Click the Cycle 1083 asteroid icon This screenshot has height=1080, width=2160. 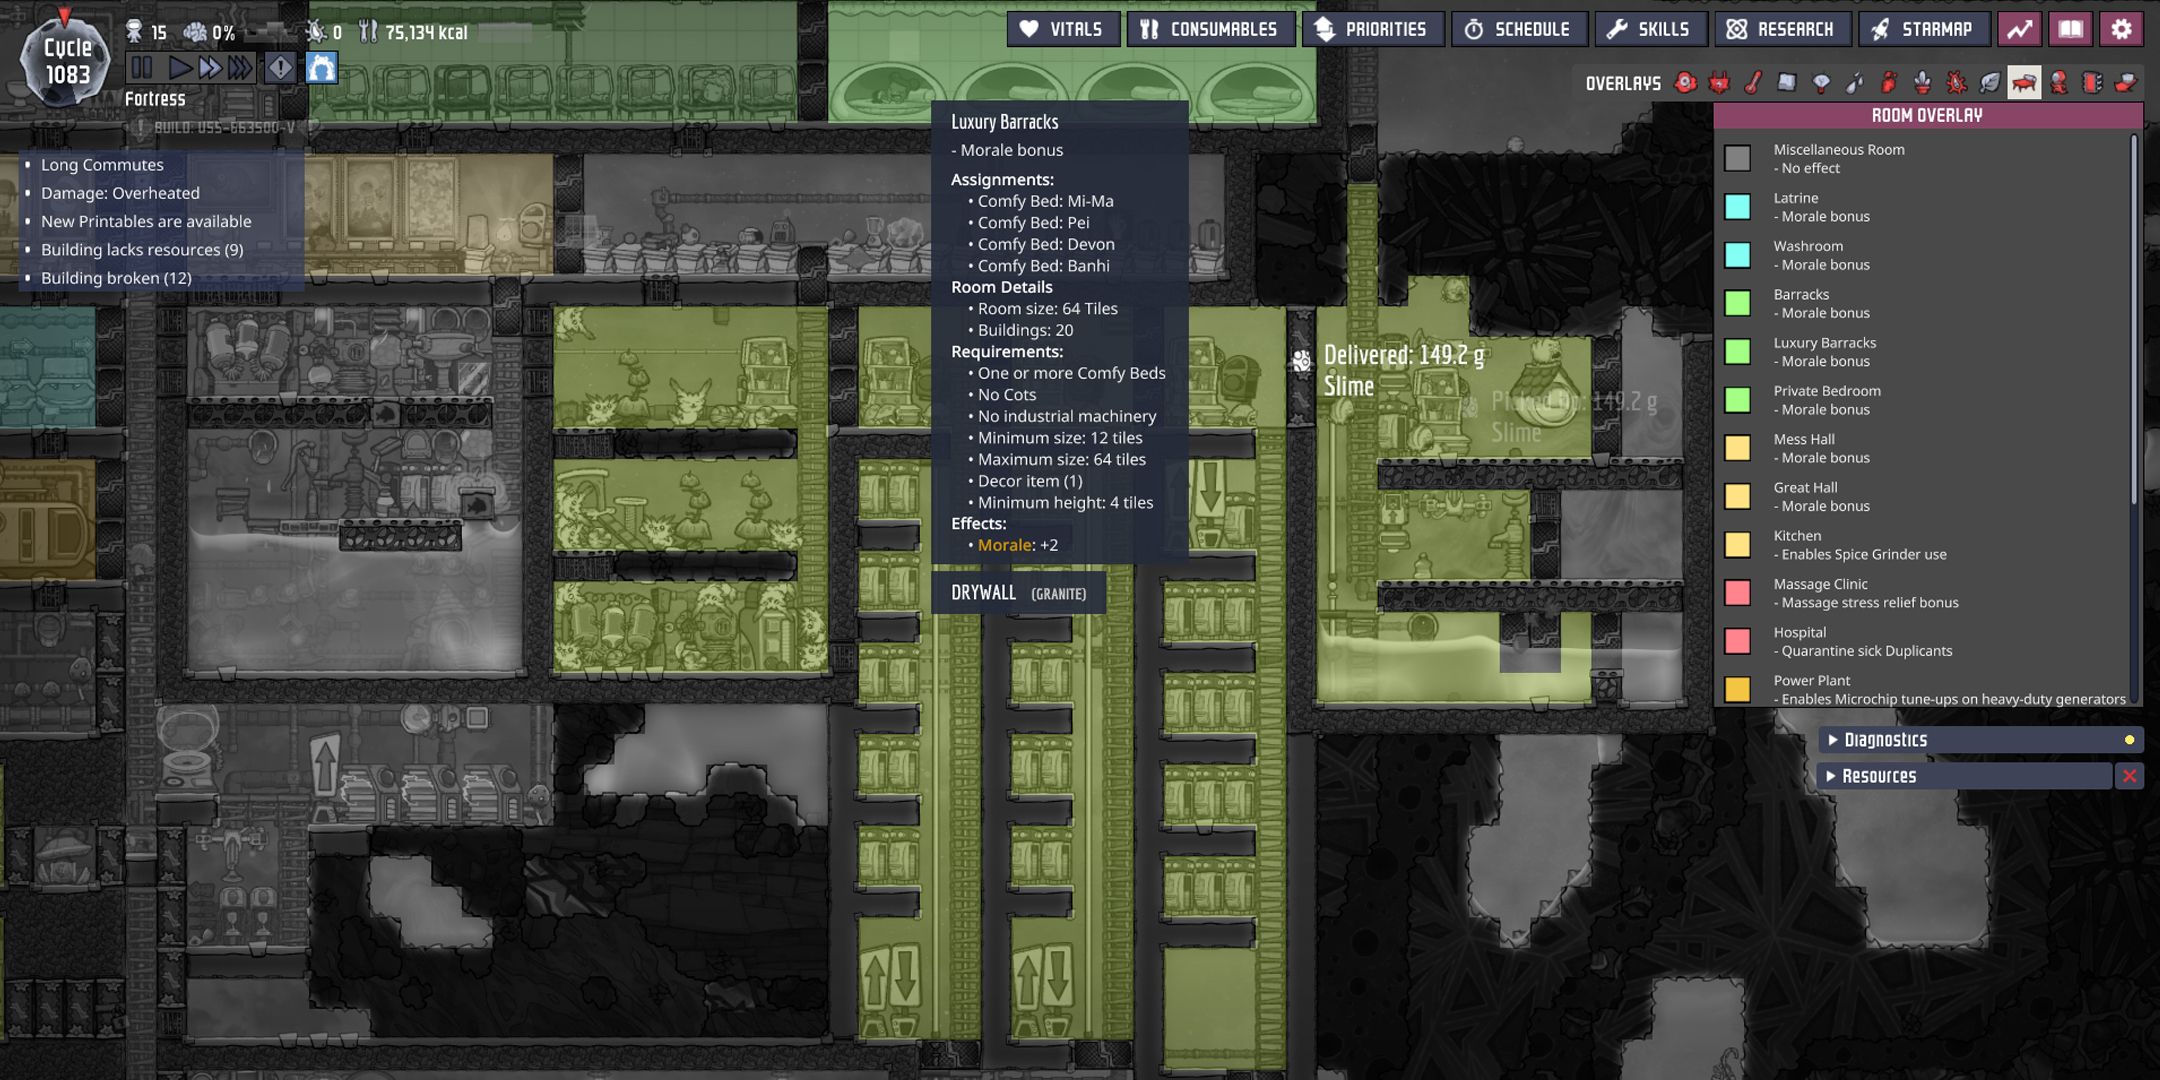tap(65, 60)
